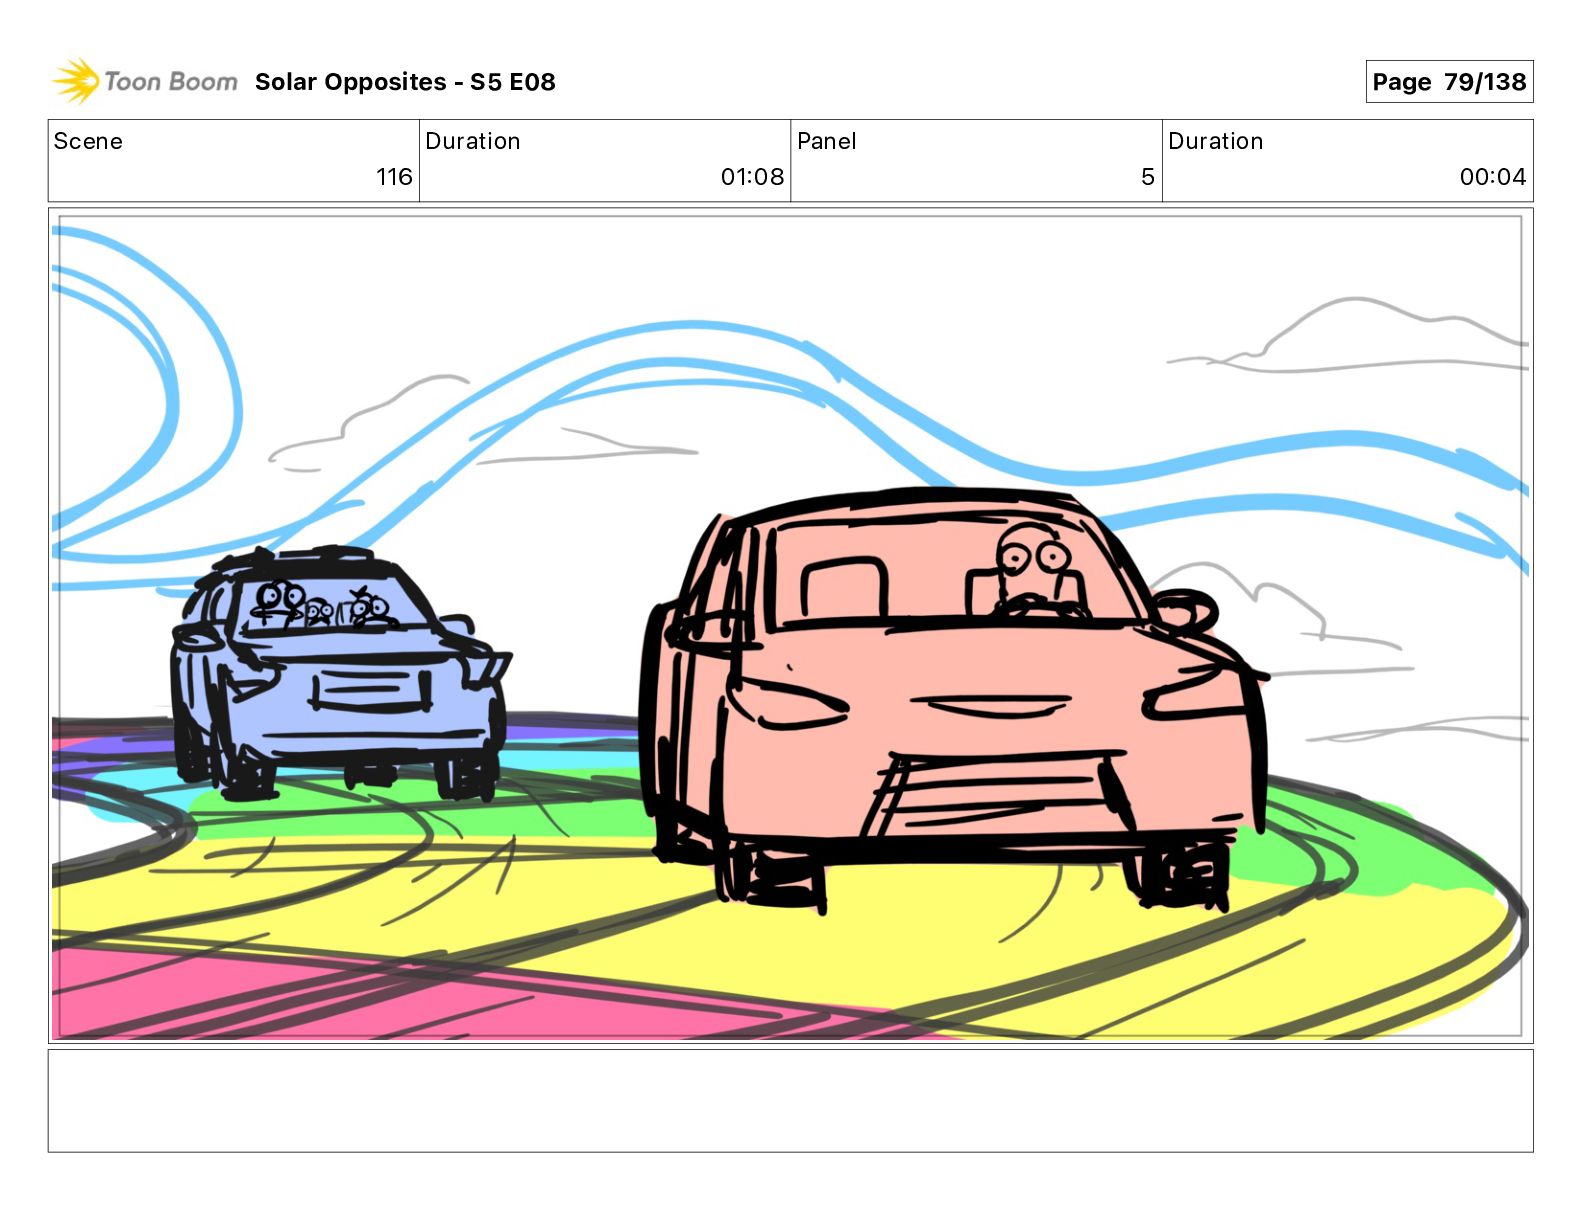Select panel number '5'
1584x1224 pixels.
(1148, 177)
